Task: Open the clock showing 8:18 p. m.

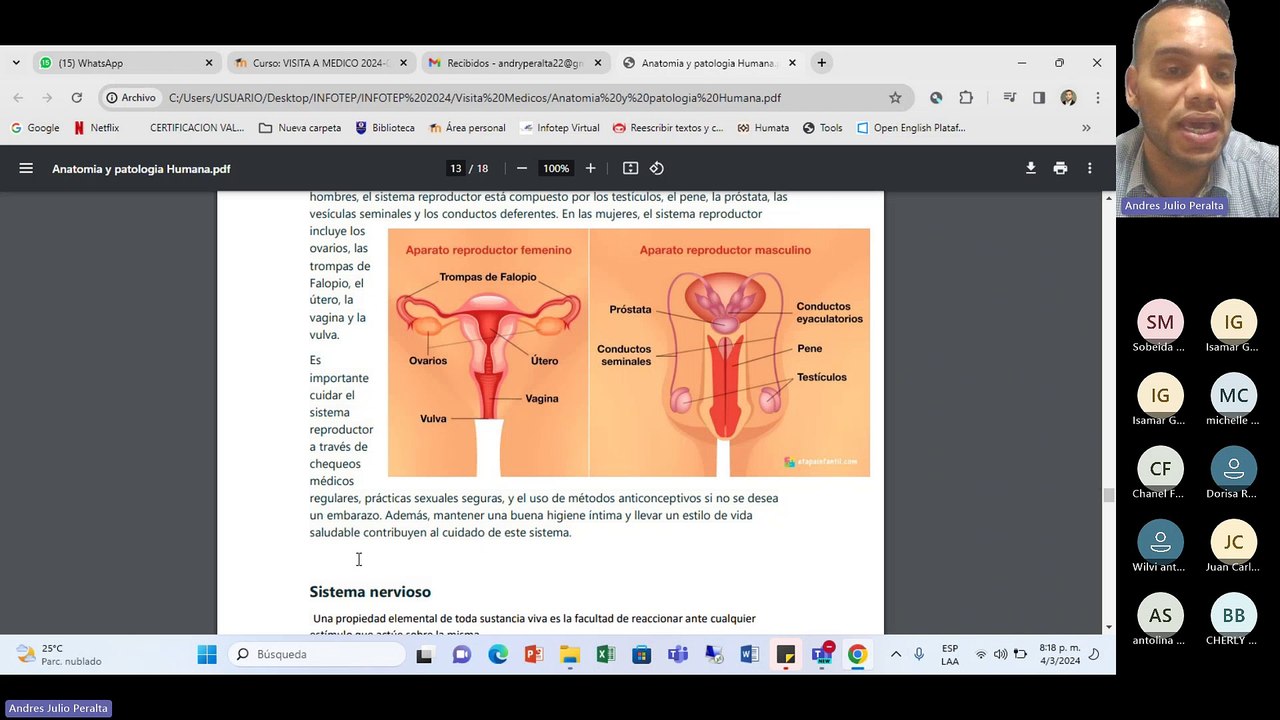Action: 1060,655
